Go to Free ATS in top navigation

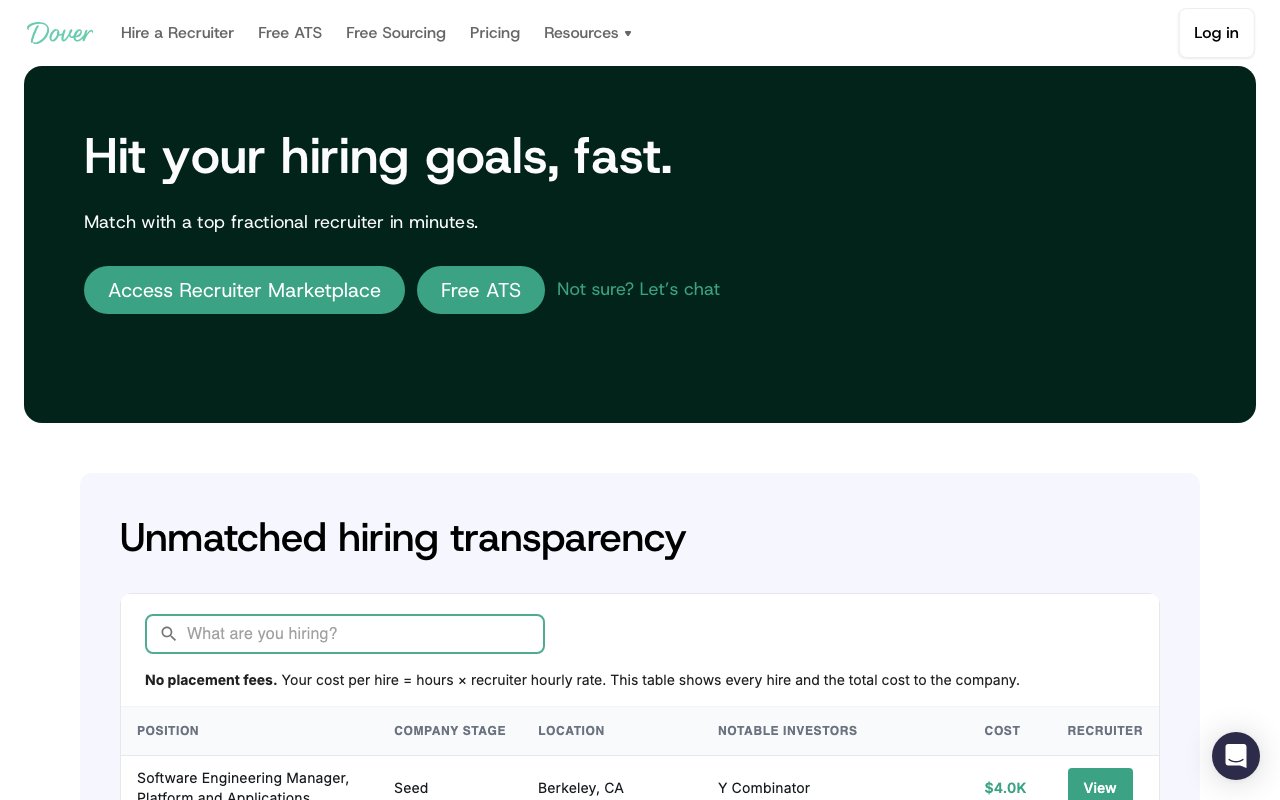(290, 33)
